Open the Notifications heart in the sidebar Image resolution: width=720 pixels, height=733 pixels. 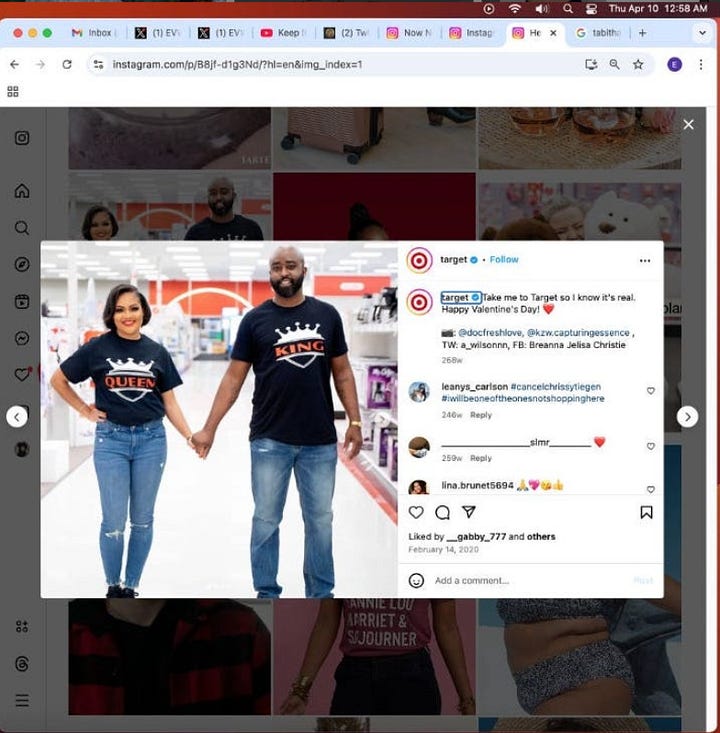point(22,374)
